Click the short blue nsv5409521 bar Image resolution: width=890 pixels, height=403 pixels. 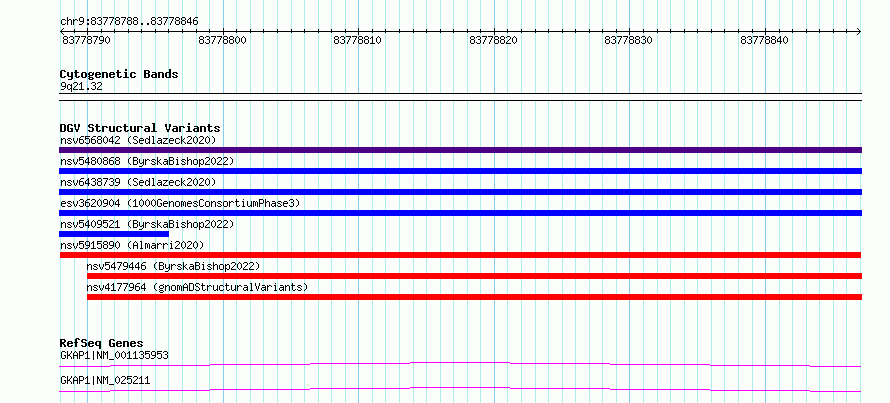click(x=114, y=234)
